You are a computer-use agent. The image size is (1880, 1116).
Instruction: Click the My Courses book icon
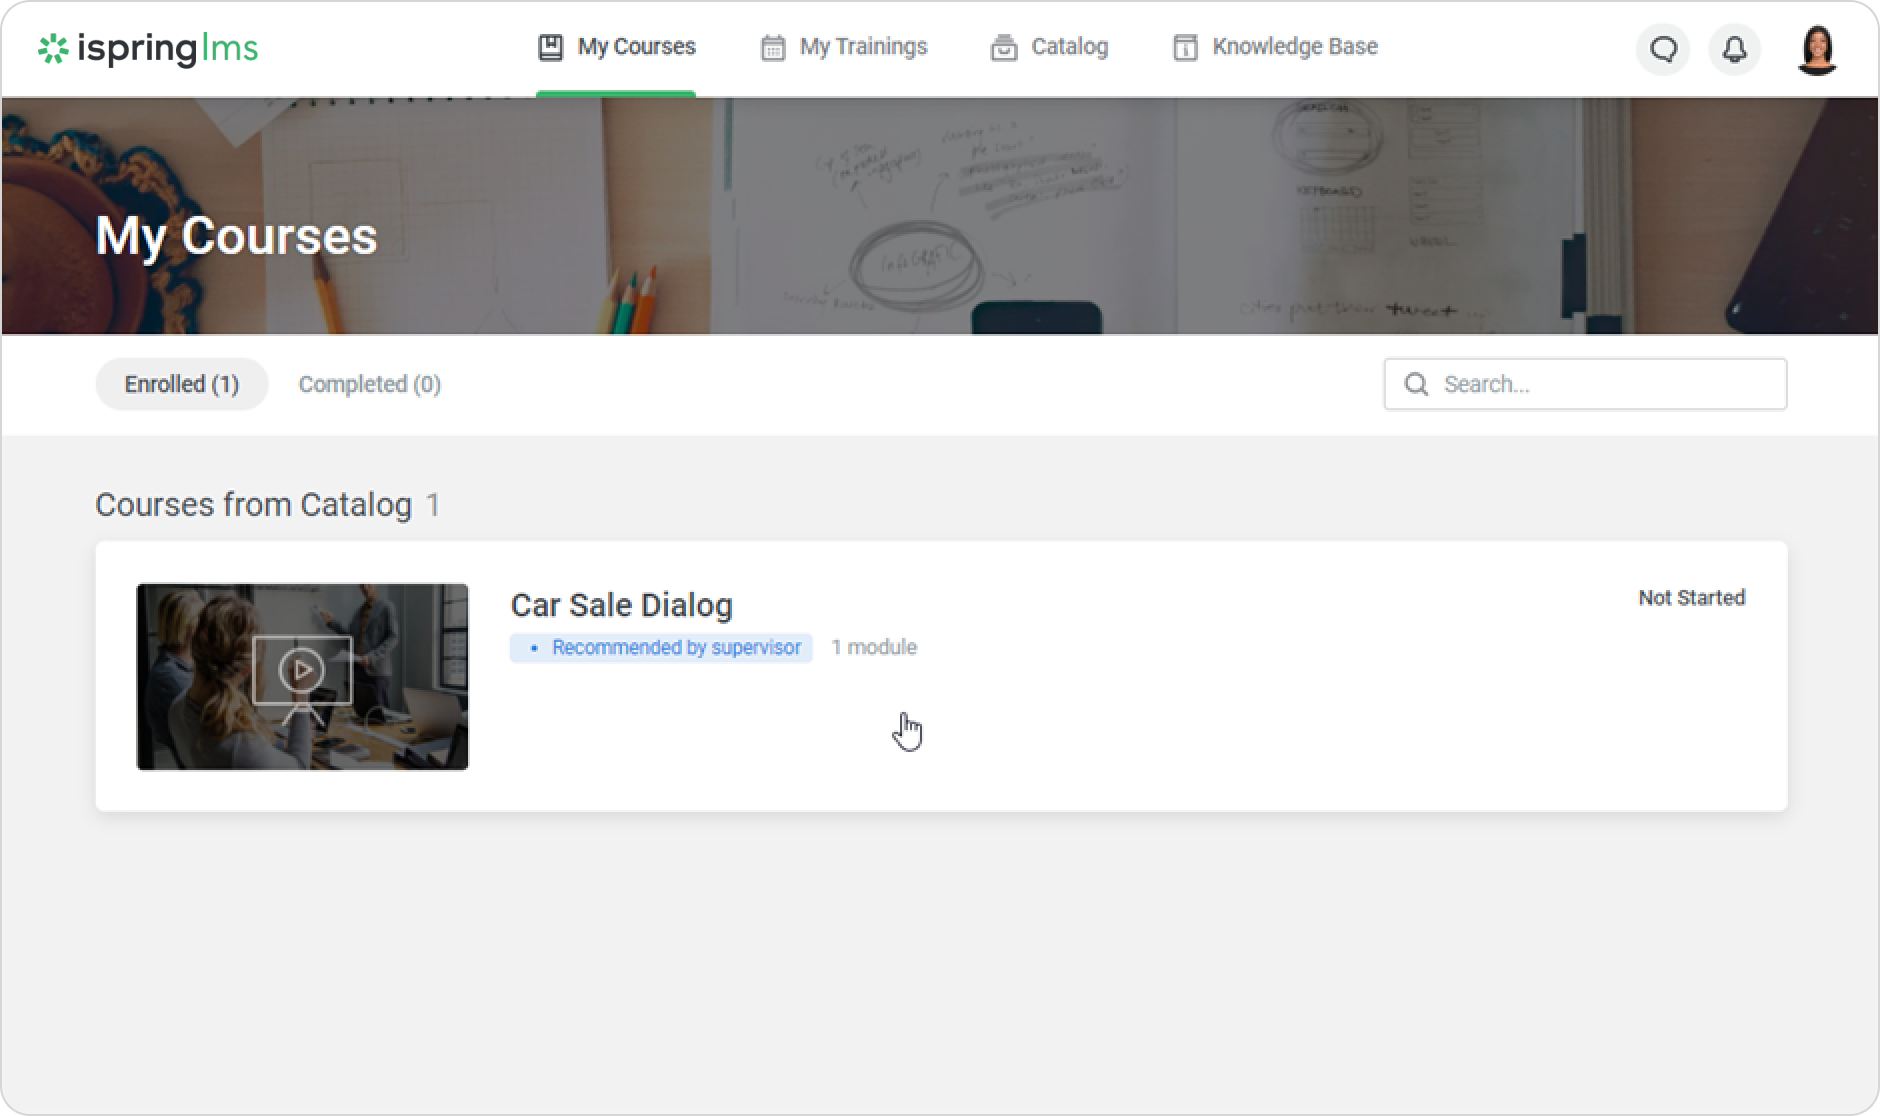click(550, 47)
